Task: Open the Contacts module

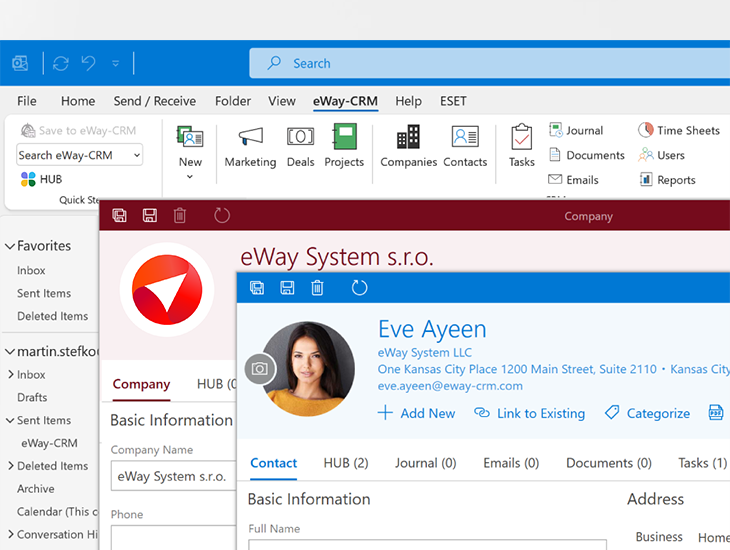Action: tap(465, 146)
